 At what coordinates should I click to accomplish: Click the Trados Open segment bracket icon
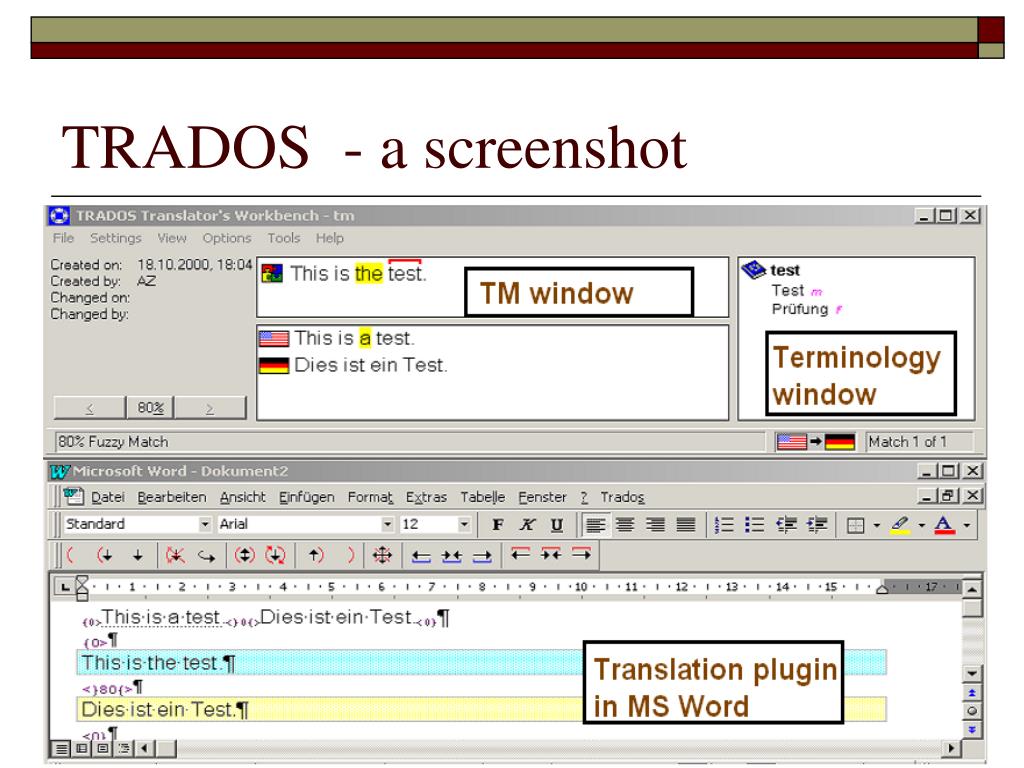pyautogui.click(x=71, y=556)
